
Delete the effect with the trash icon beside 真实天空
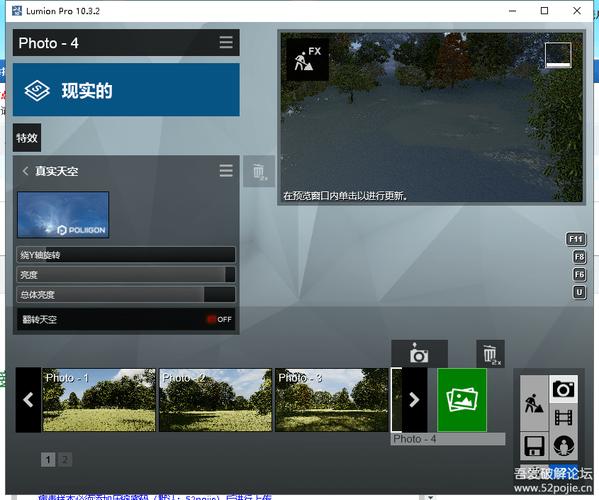(259, 171)
